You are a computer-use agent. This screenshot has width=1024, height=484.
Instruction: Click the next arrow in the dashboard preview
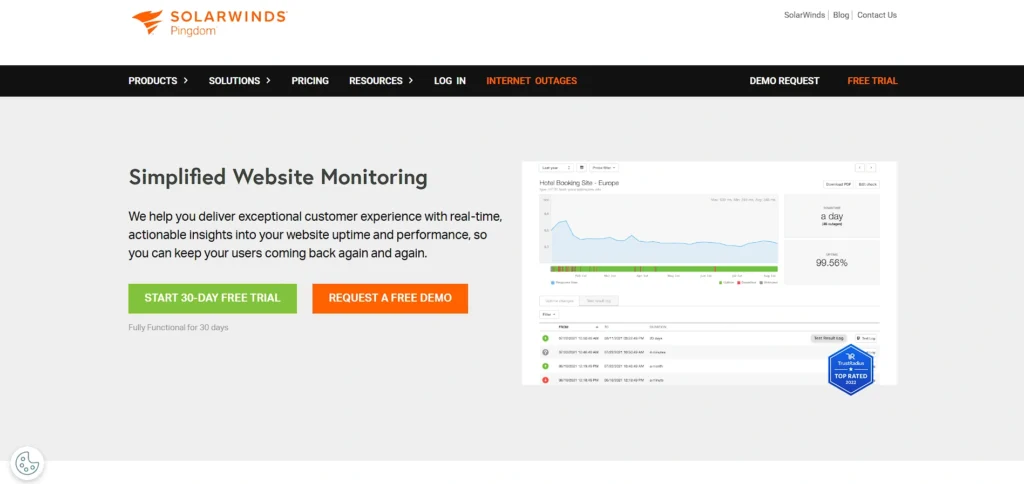point(871,168)
